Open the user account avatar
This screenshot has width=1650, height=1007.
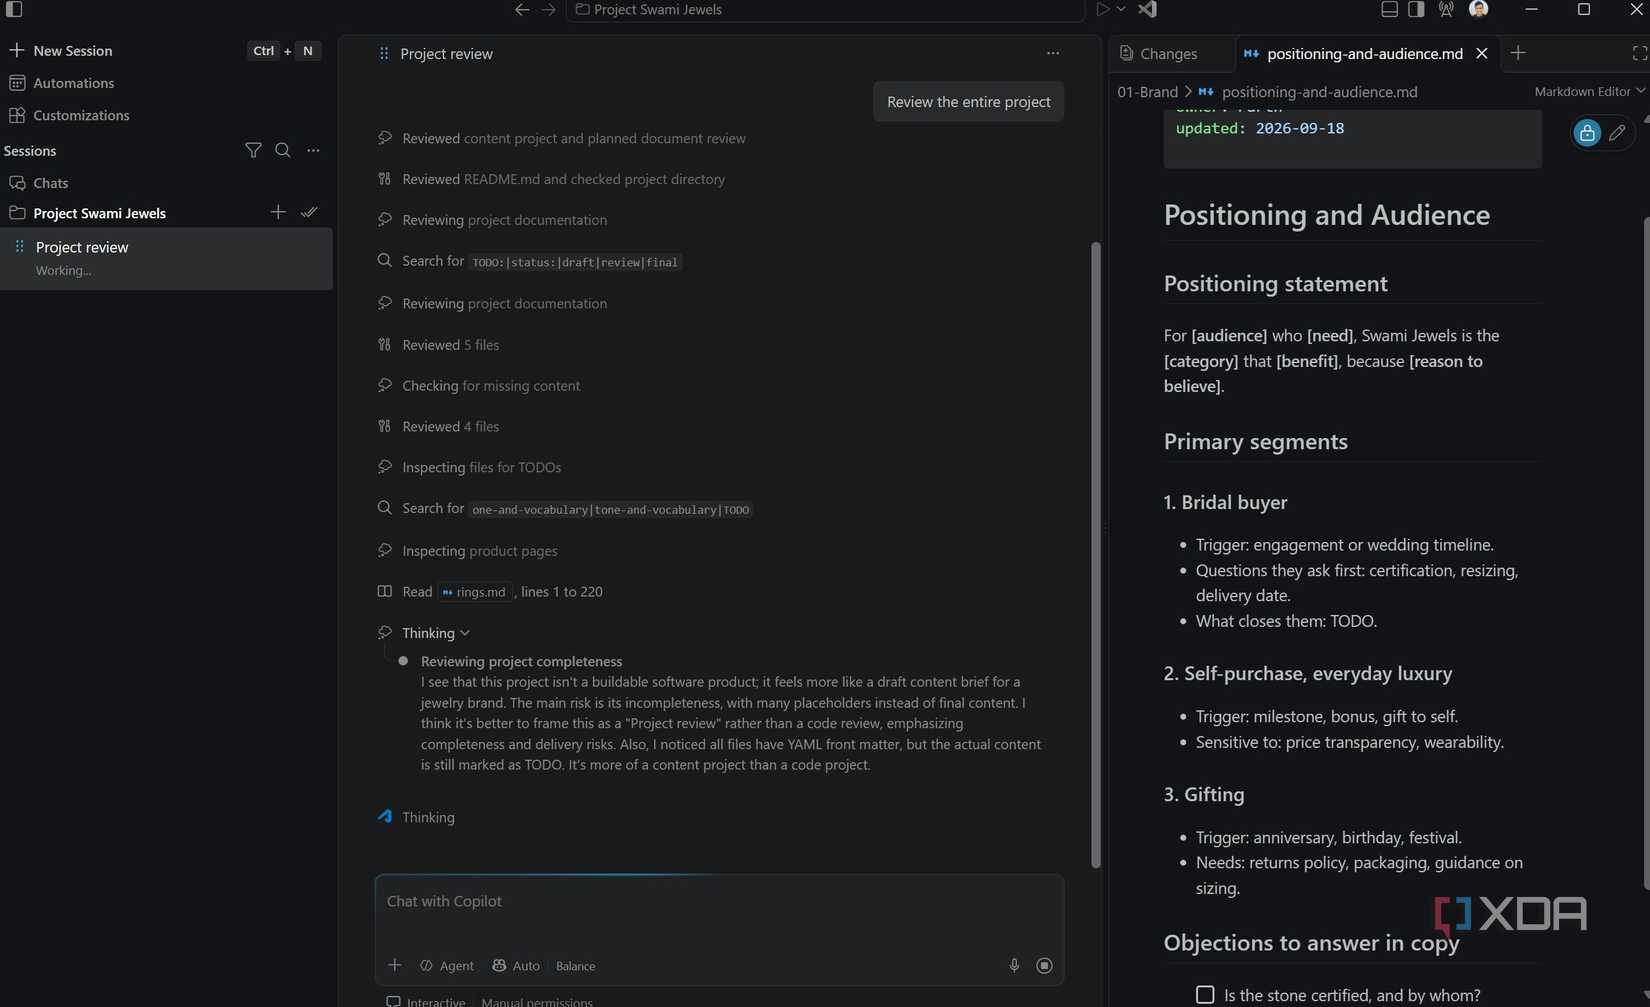[1478, 9]
